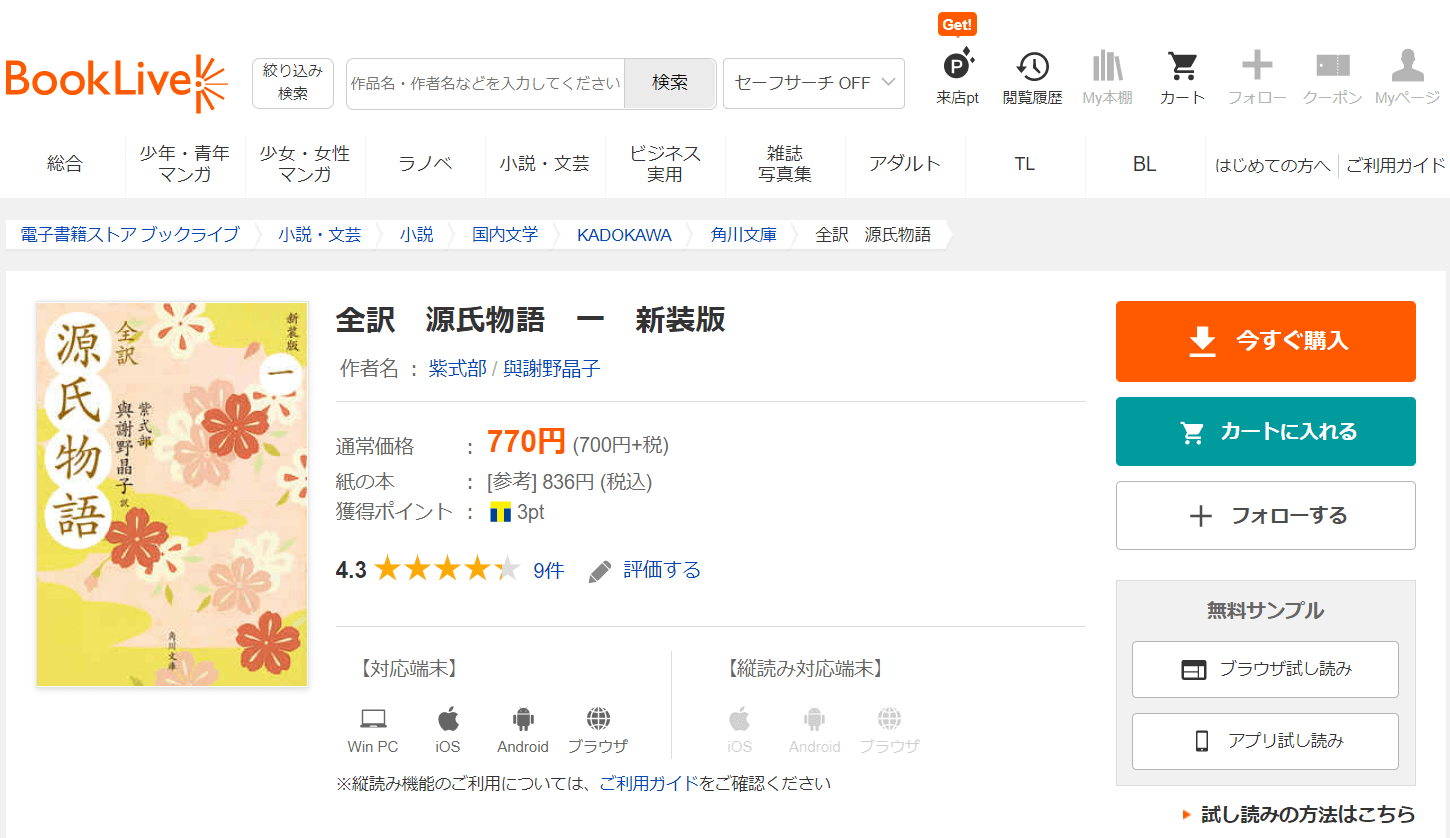The width and height of the screenshot is (1450, 838).
Task: Switch to 少年・青年マンガ tab
Action: (x=185, y=164)
